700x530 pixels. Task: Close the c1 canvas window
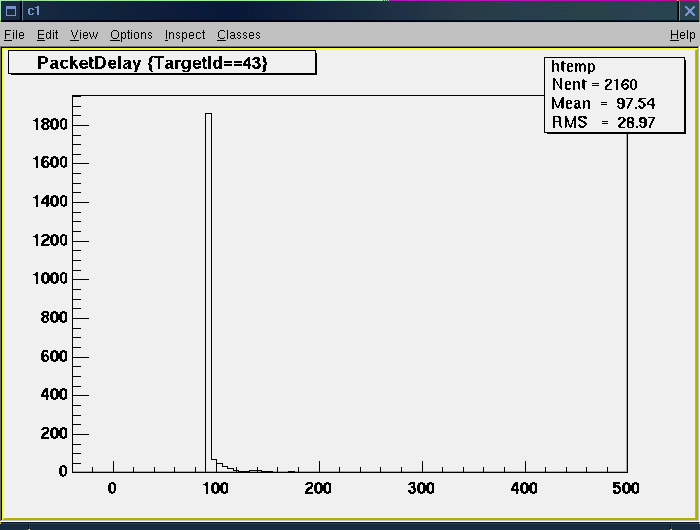[689, 11]
